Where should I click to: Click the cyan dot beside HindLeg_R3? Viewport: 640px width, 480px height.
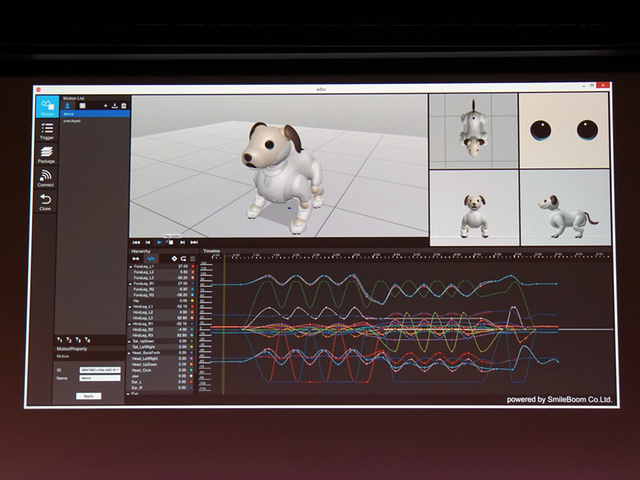[192, 336]
